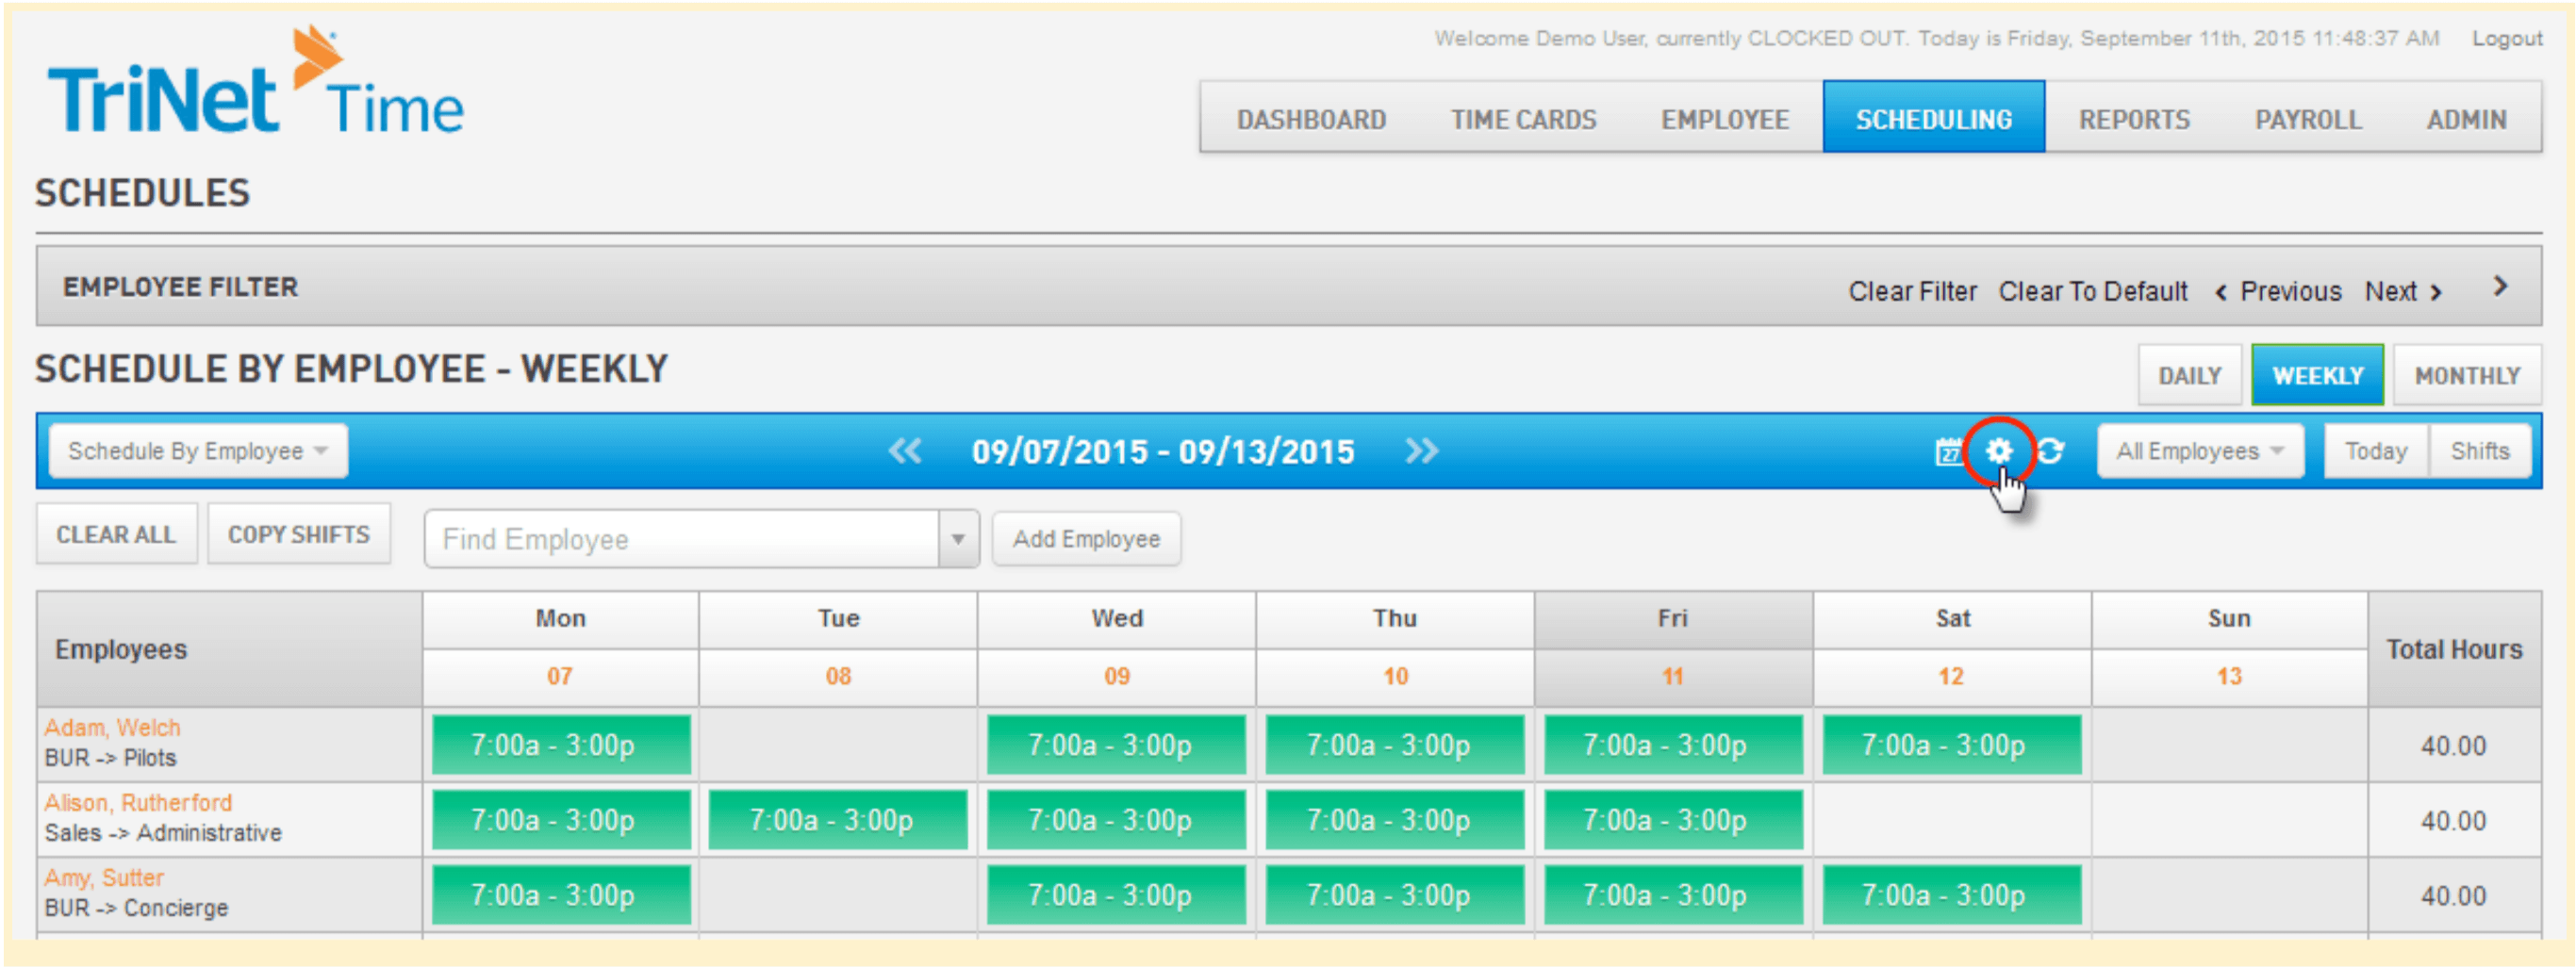Enable MONTHLY schedule view
The width and height of the screenshot is (2576, 967).
[2467, 375]
